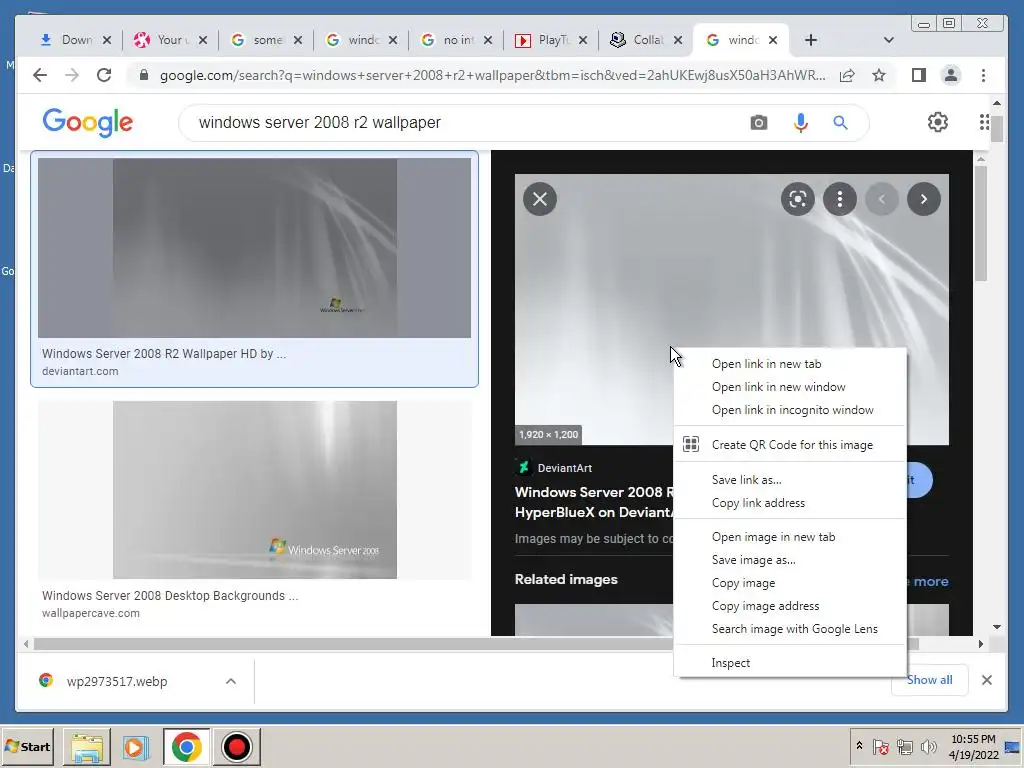Image resolution: width=1024 pixels, height=768 pixels.
Task: Close the PlayTube tab
Action: 583,40
